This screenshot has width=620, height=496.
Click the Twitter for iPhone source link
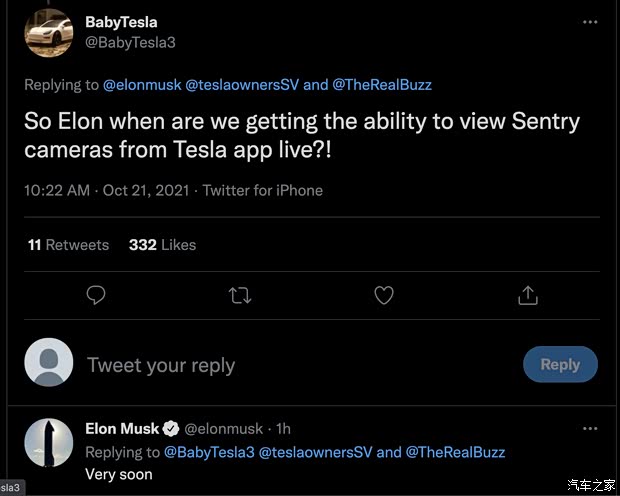263,190
